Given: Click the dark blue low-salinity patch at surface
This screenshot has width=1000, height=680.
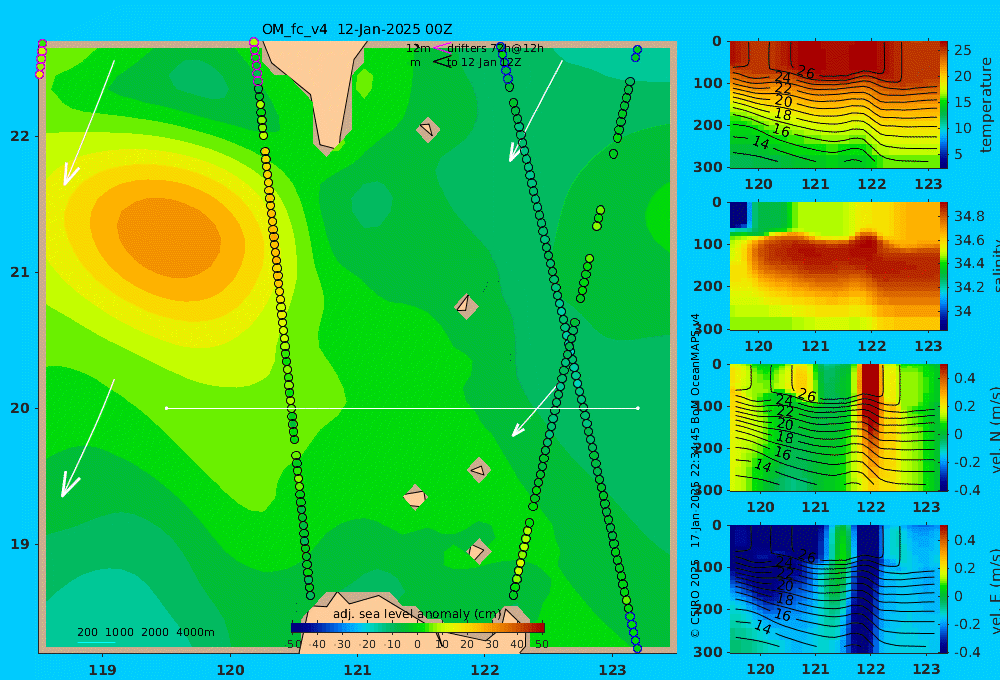Looking at the screenshot, I should (738, 215).
